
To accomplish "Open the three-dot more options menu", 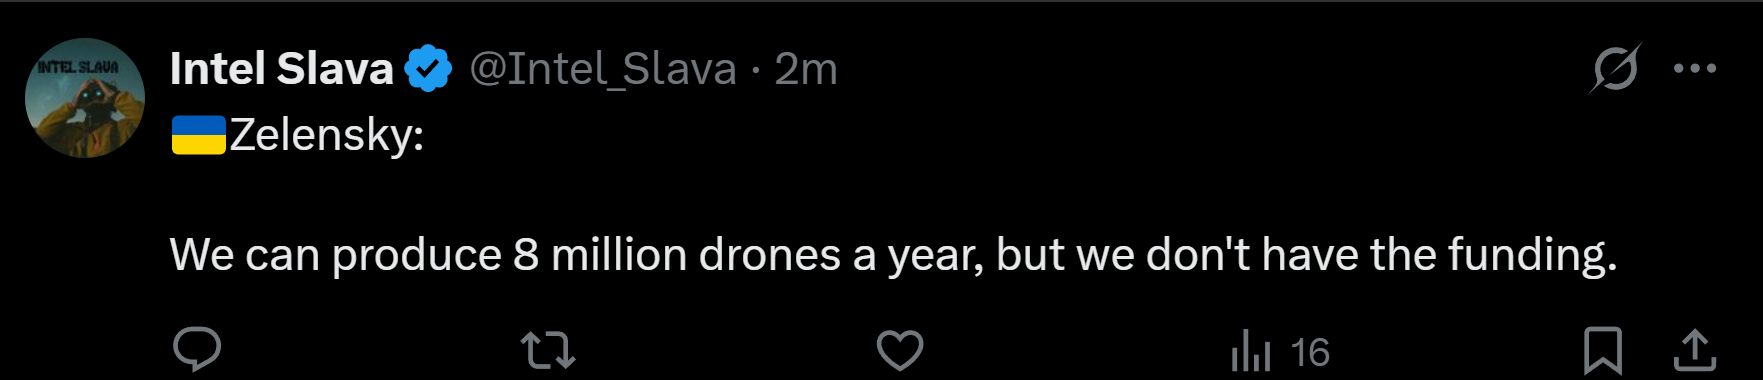I will 1695,68.
